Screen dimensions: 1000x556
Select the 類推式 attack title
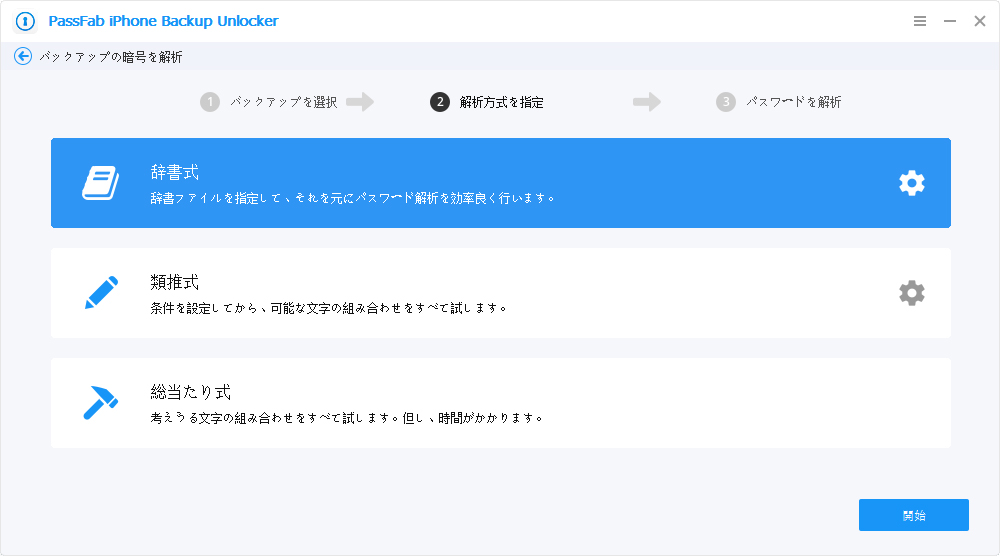(x=175, y=282)
